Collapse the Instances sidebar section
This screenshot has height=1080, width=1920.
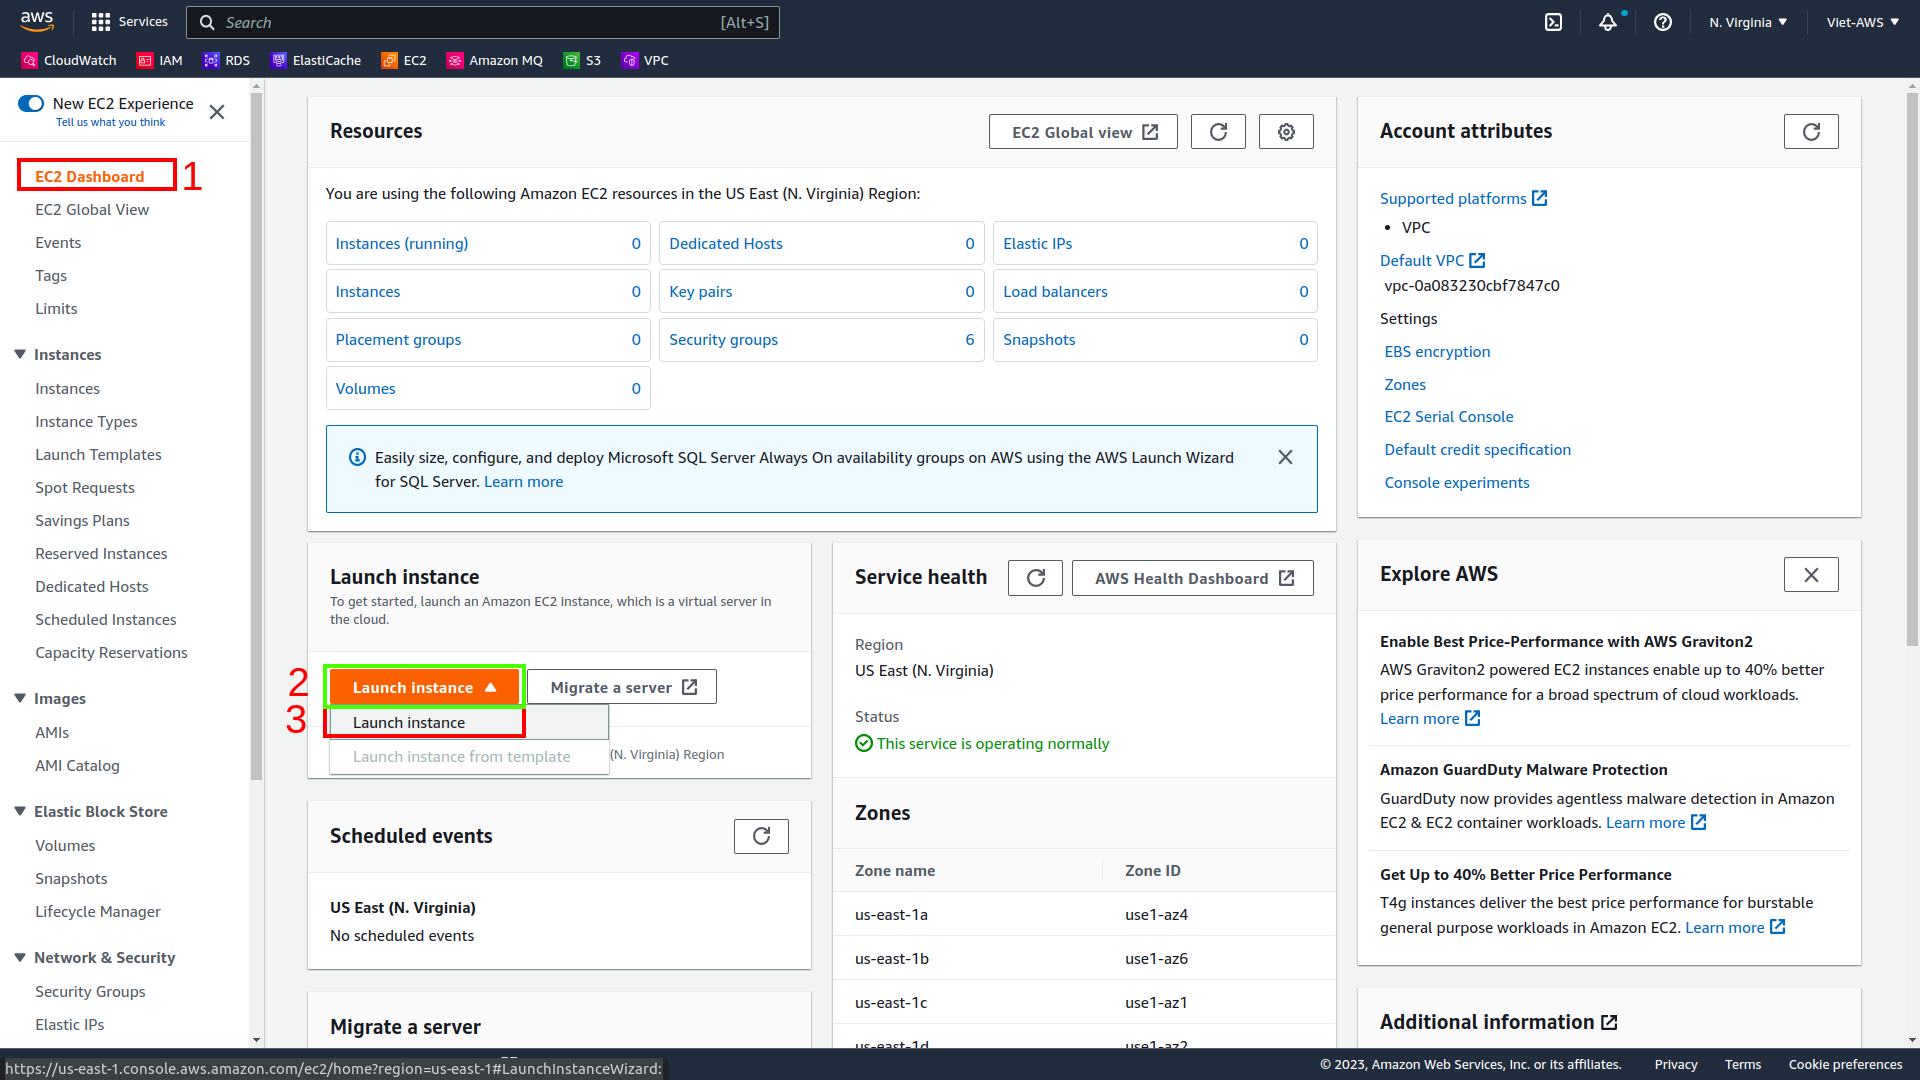click(x=20, y=354)
